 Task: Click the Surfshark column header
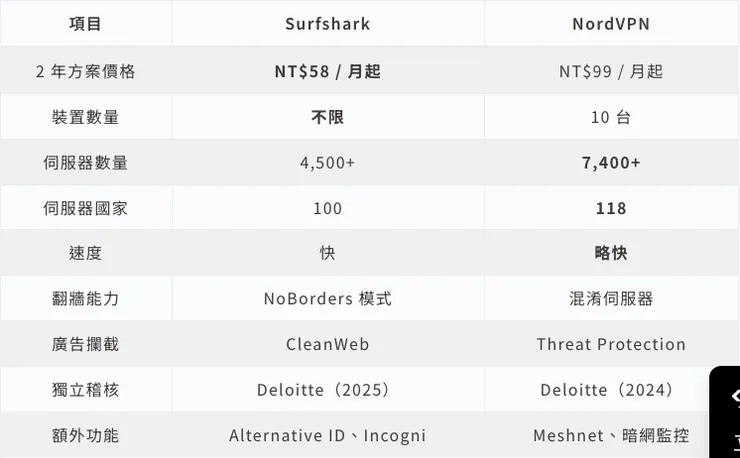click(327, 24)
